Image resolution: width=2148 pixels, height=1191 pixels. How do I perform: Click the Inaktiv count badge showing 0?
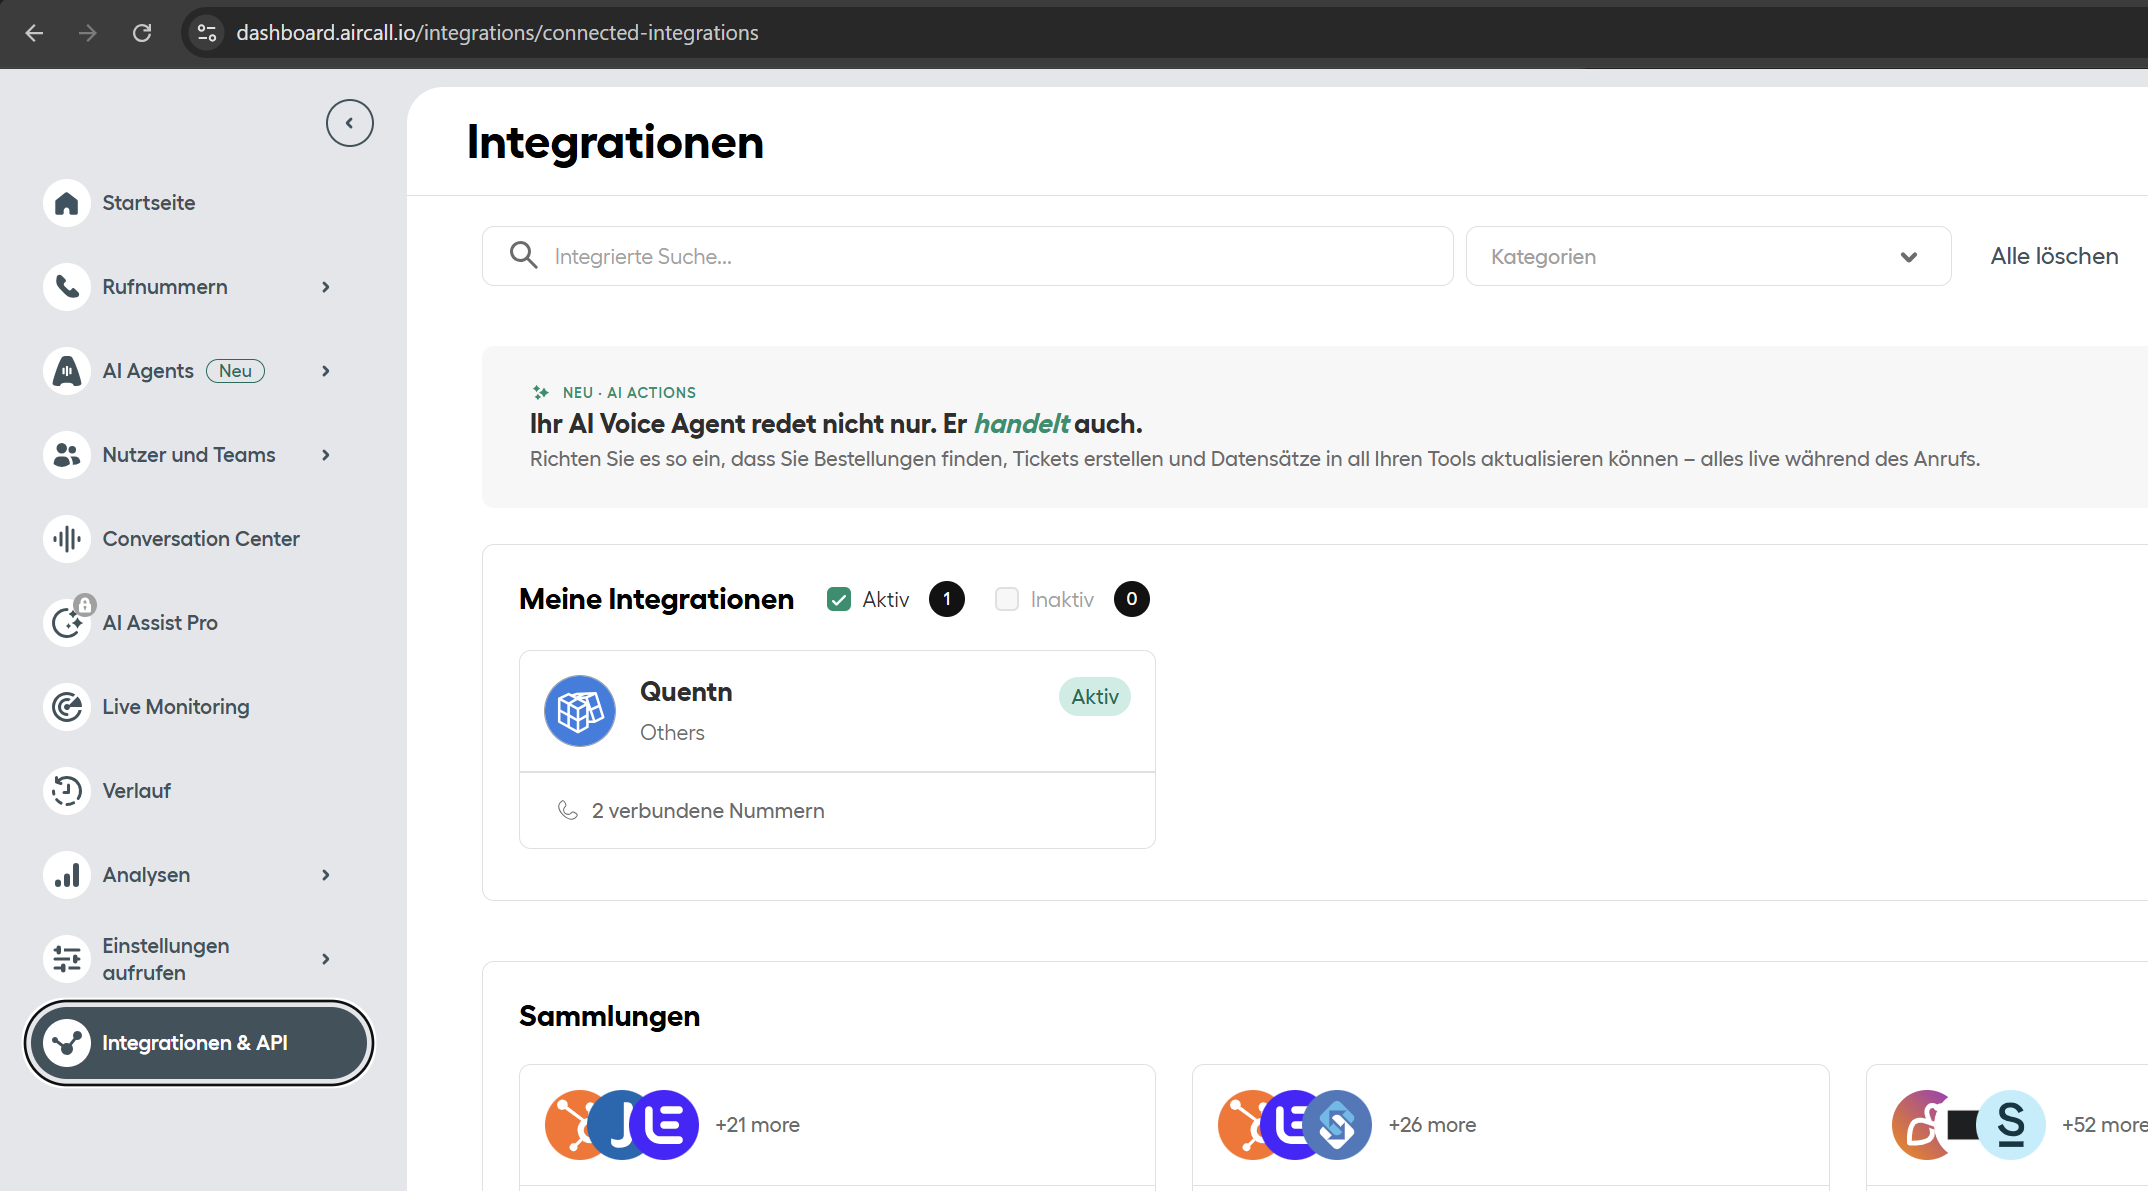tap(1132, 599)
